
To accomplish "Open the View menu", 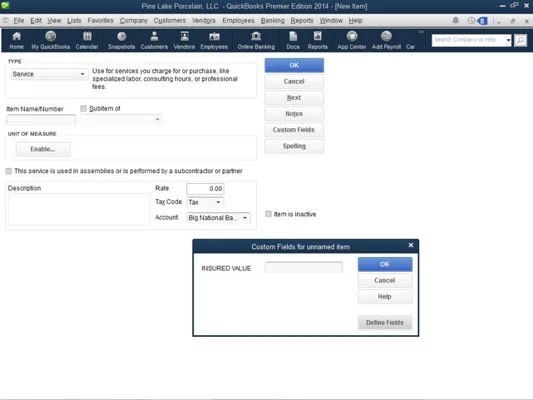I will (x=54, y=20).
